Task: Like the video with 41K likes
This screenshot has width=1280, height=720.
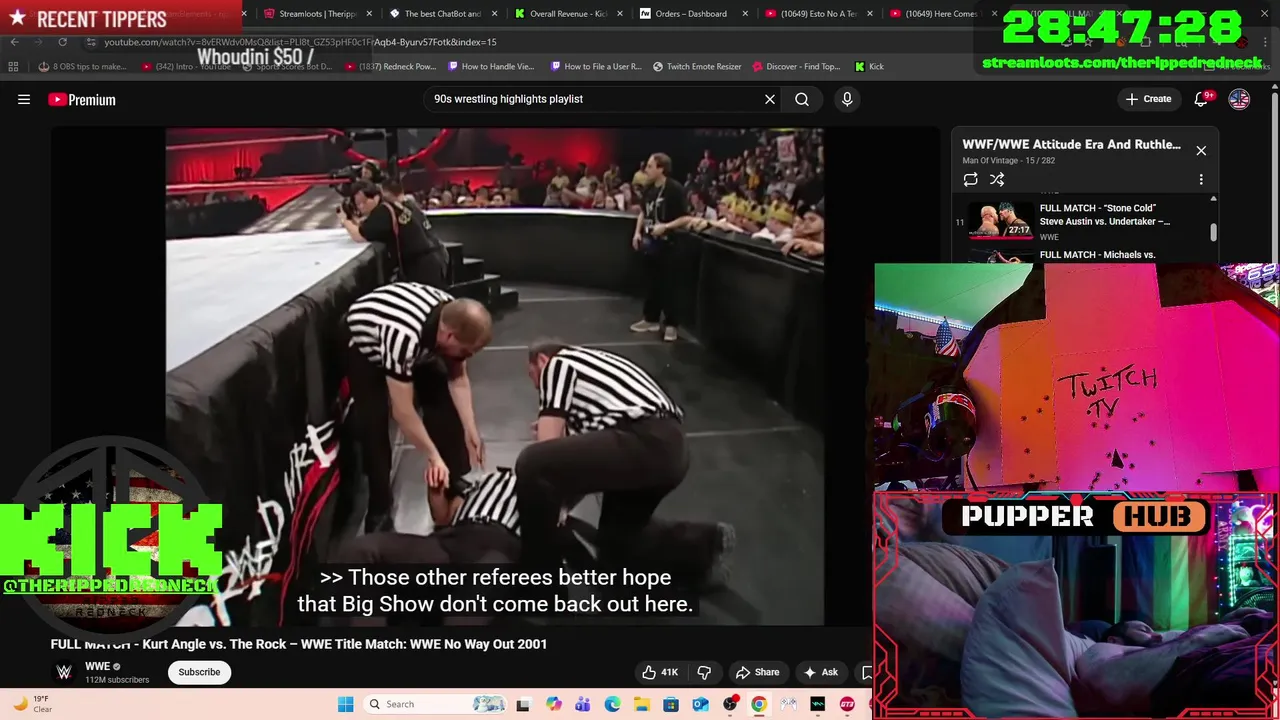Action: [660, 672]
